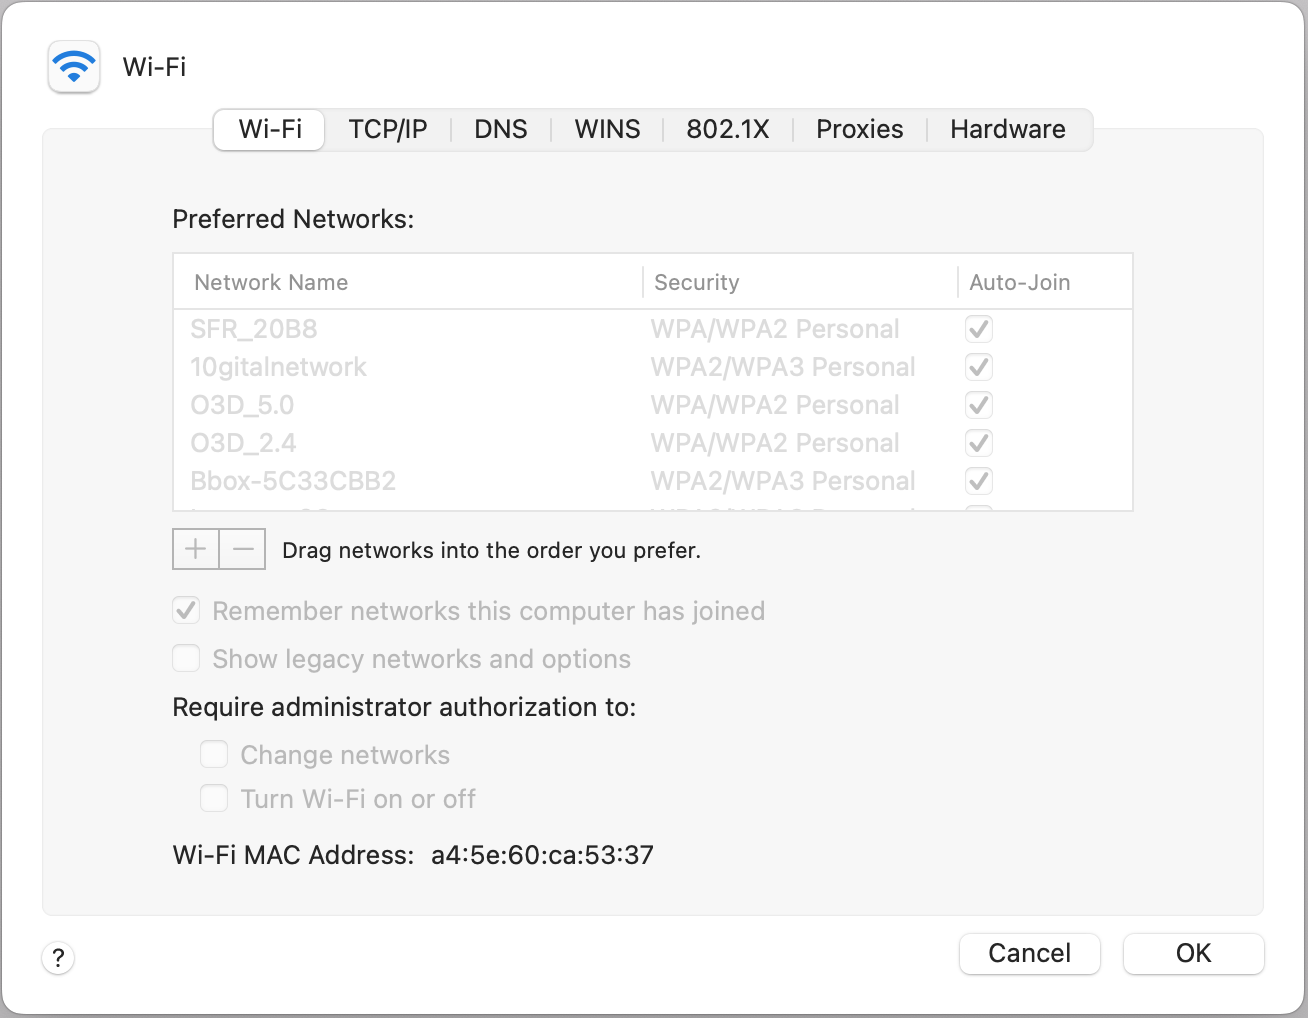
Task: Open the Hardware tab
Action: point(1007,129)
